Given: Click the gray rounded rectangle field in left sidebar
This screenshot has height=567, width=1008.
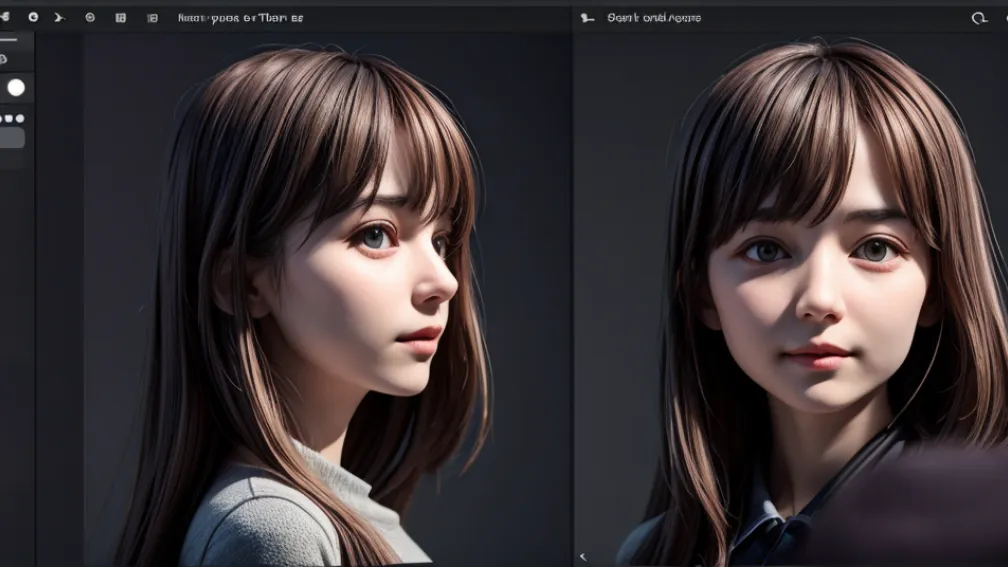Looking at the screenshot, I should [12, 138].
